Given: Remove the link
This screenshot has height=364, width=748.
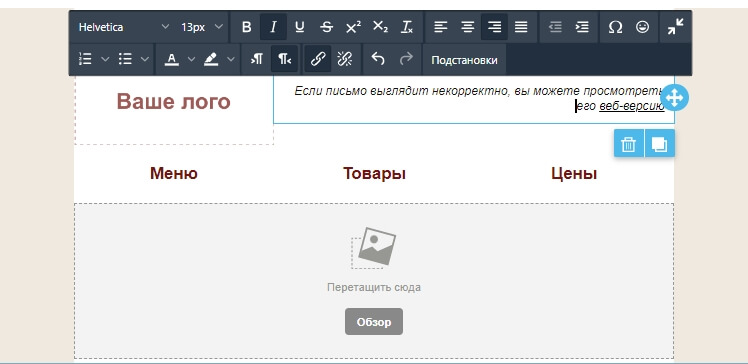Looking at the screenshot, I should 344,59.
